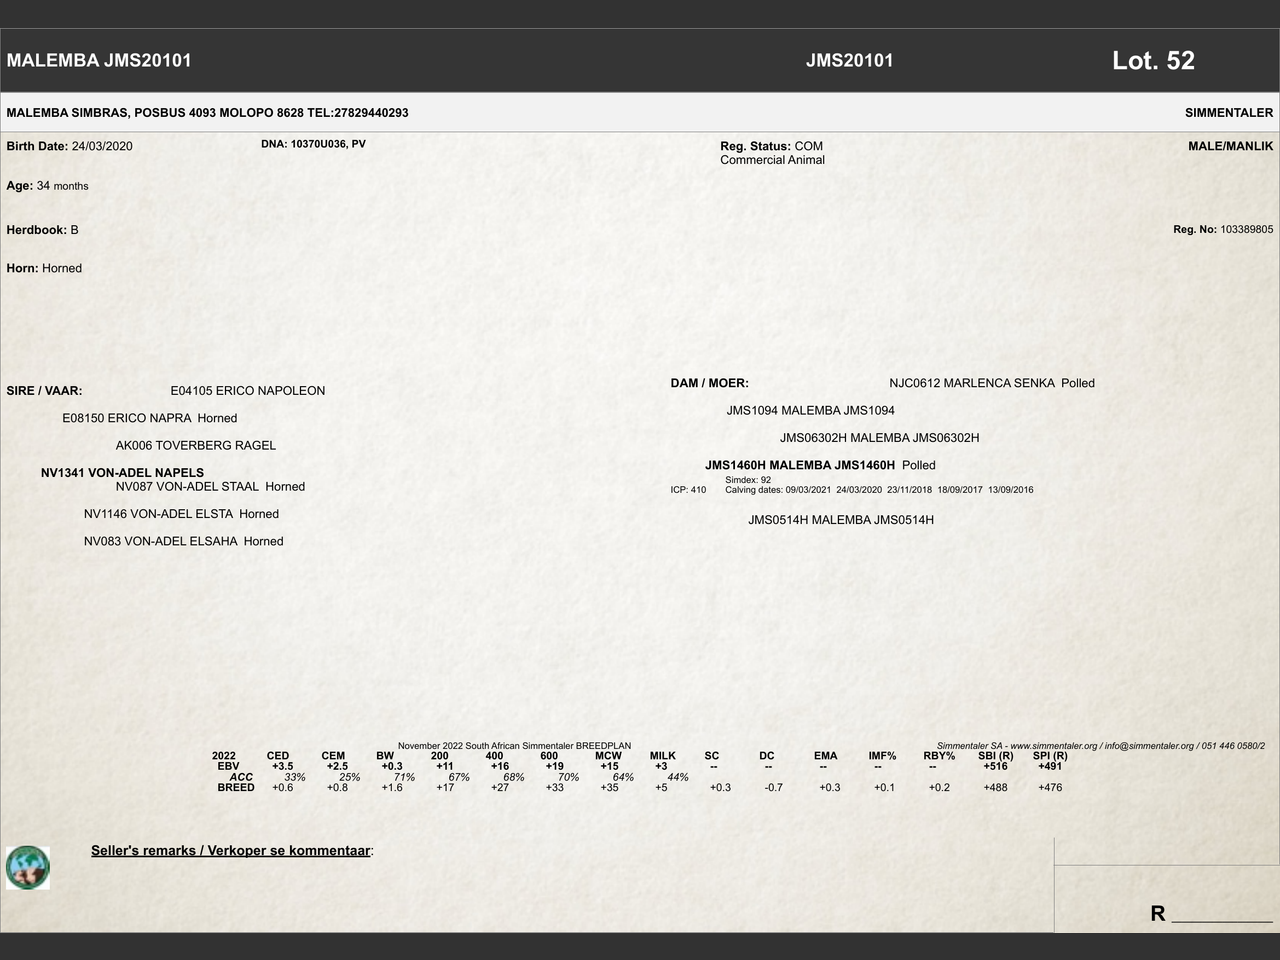Click the ACC row label

click(x=241, y=777)
